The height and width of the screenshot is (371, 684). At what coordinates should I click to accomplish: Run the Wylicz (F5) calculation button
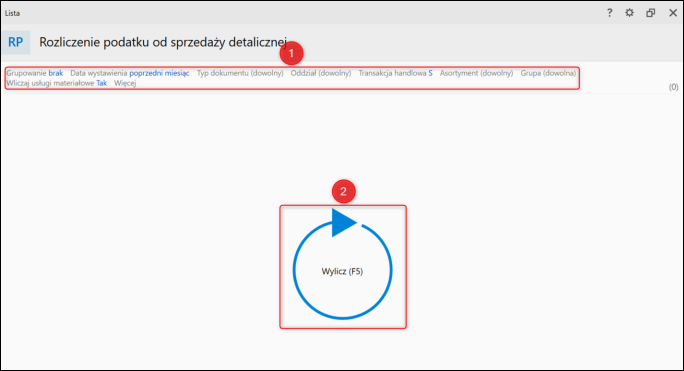click(x=342, y=265)
